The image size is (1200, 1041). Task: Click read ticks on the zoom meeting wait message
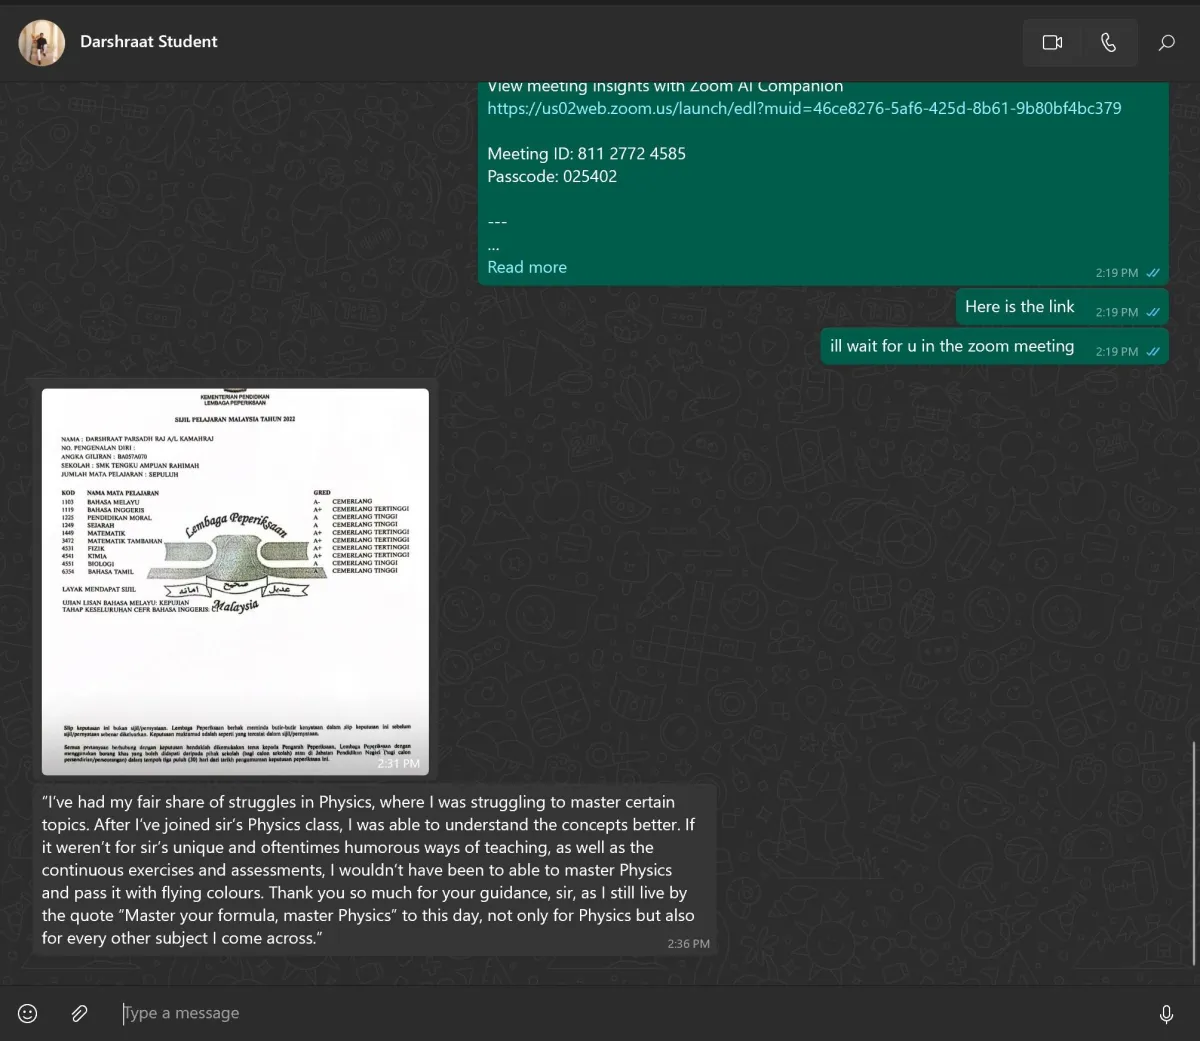(1153, 351)
